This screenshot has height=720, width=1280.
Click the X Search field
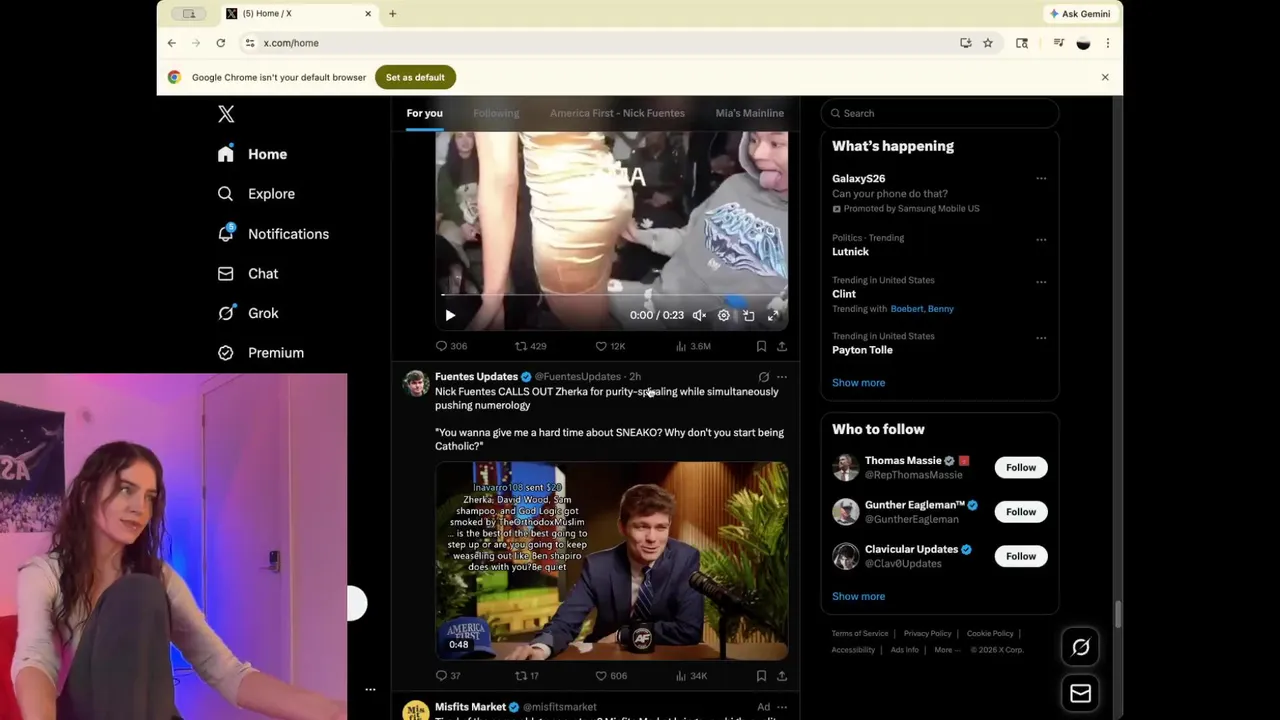point(940,113)
